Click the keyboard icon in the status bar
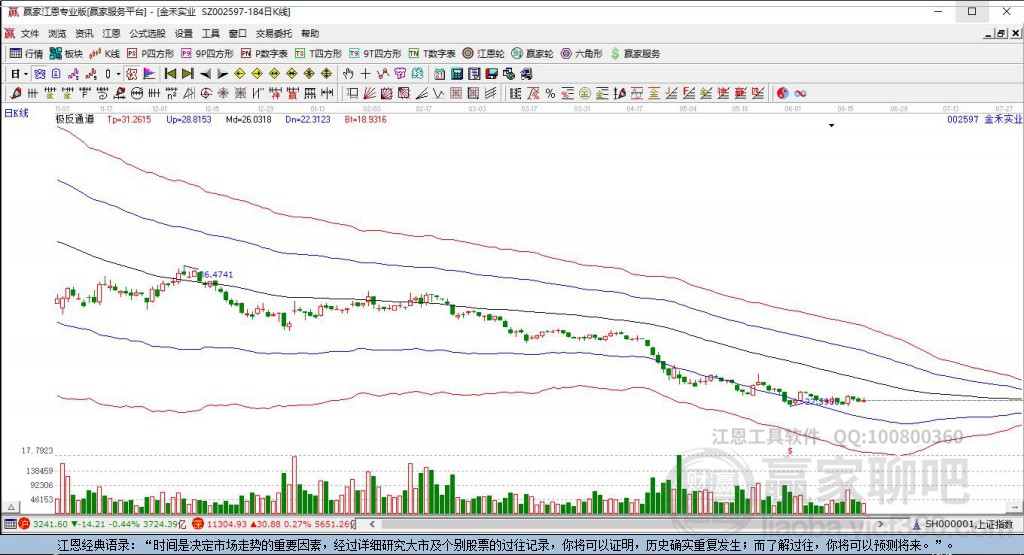Image resolution: width=1024 pixels, height=555 pixels. (x=10, y=524)
